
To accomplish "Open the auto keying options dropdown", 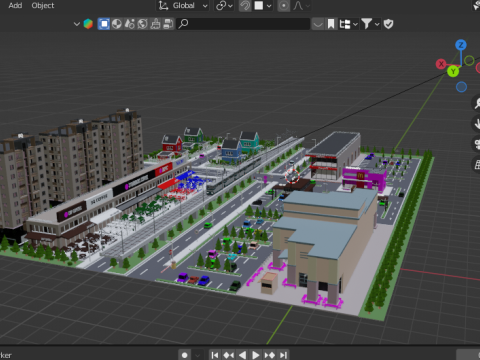I will (x=198, y=355).
